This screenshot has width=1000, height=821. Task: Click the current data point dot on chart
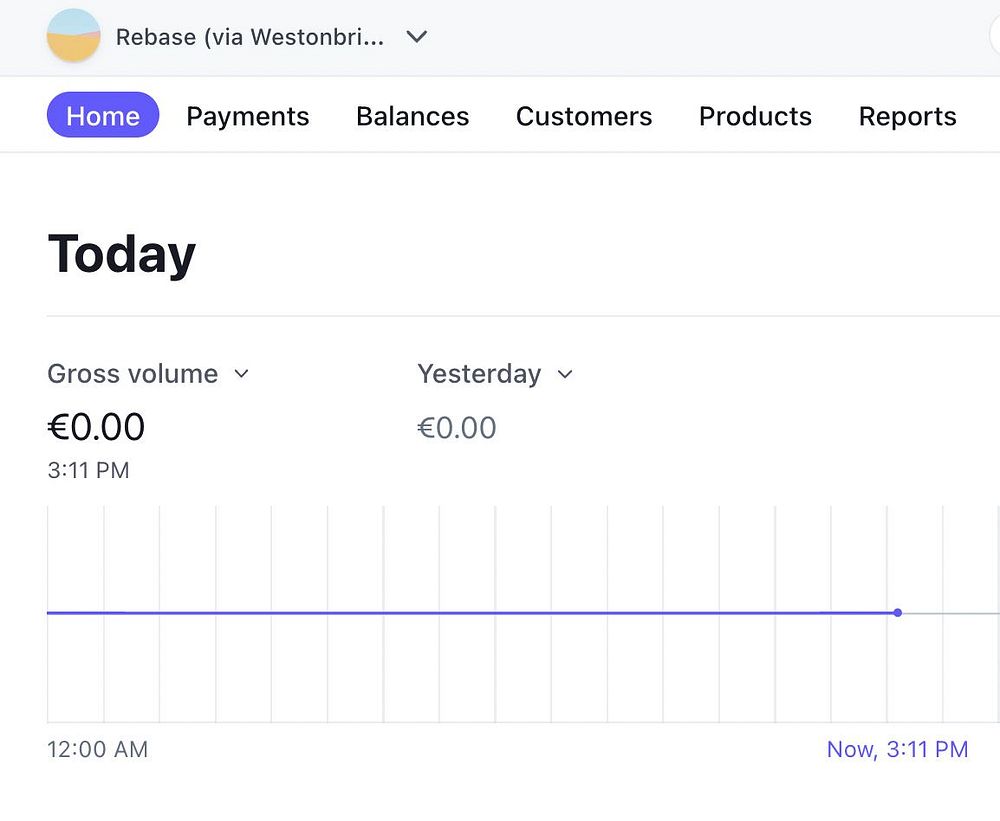(898, 612)
